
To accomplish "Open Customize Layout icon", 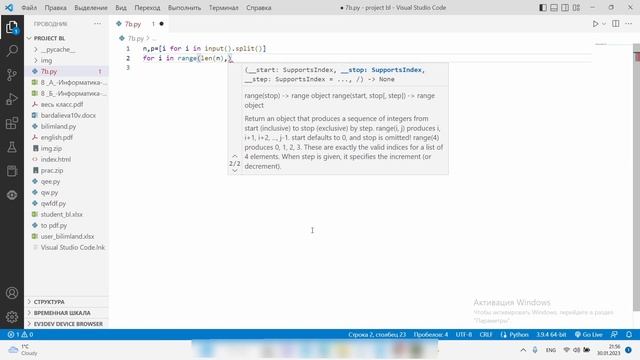I will 576,7.
